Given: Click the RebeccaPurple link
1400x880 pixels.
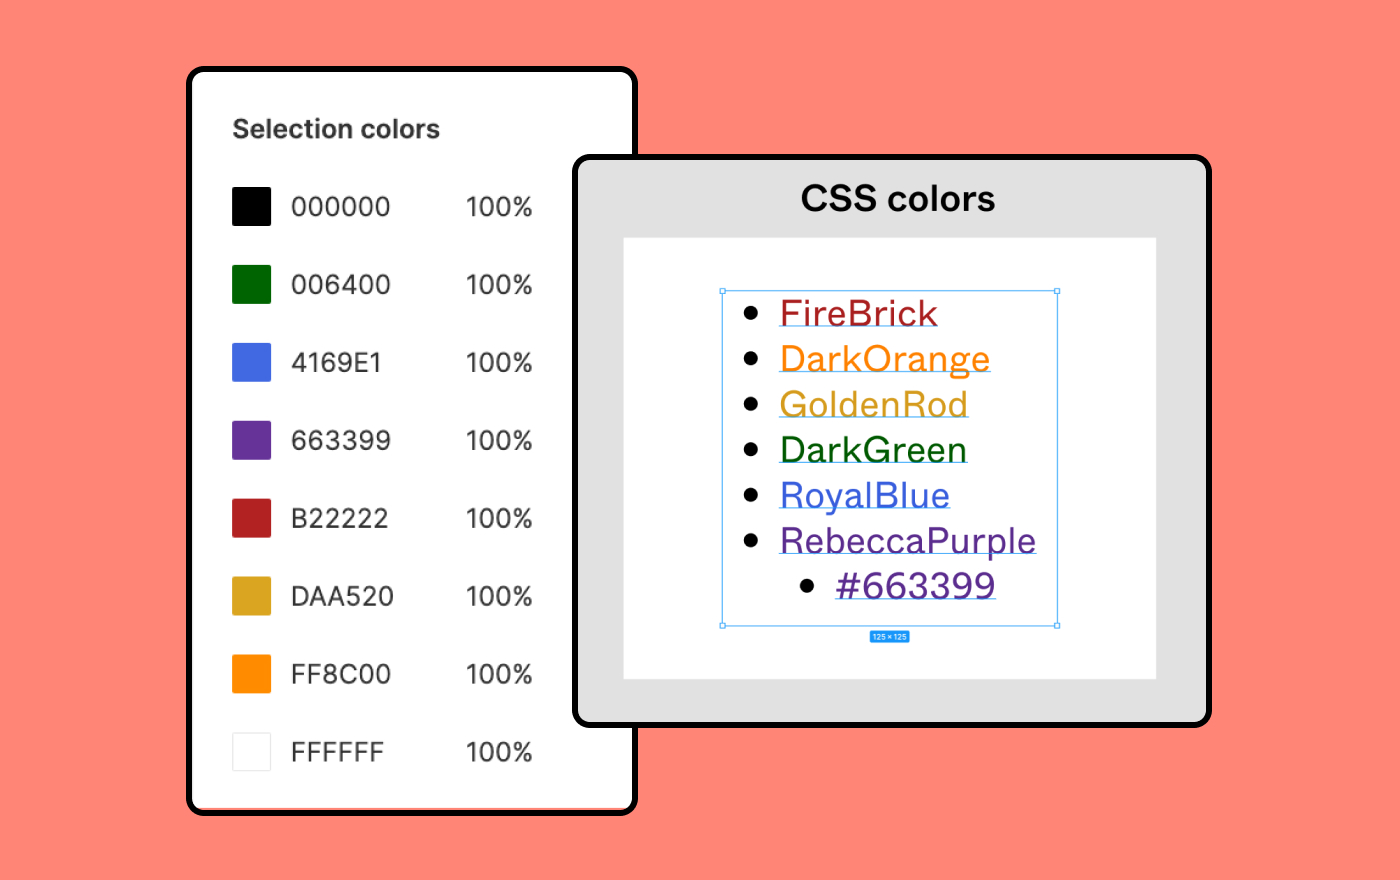Looking at the screenshot, I should (908, 541).
